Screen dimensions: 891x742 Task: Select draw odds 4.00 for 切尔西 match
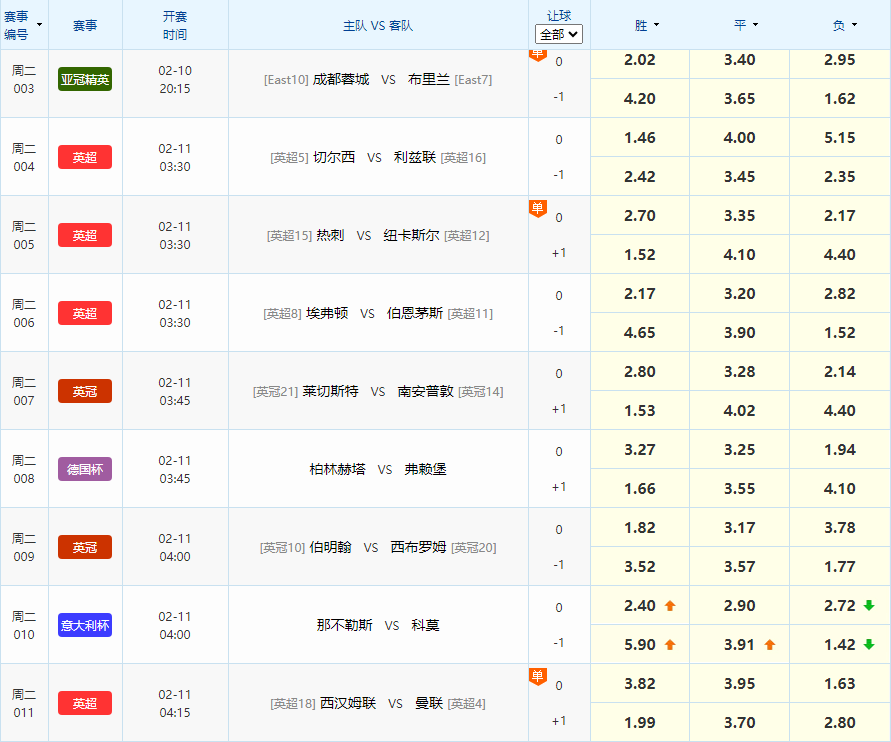[x=739, y=138]
